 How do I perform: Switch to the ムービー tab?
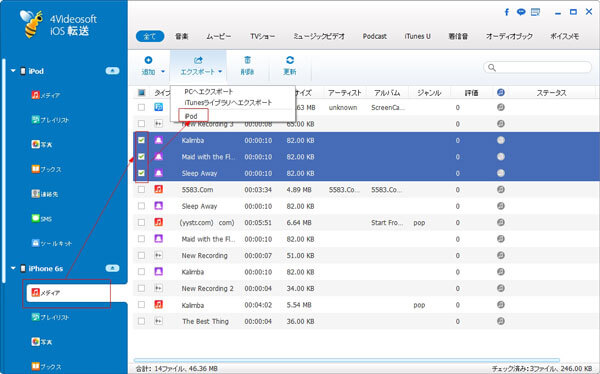[x=218, y=36]
